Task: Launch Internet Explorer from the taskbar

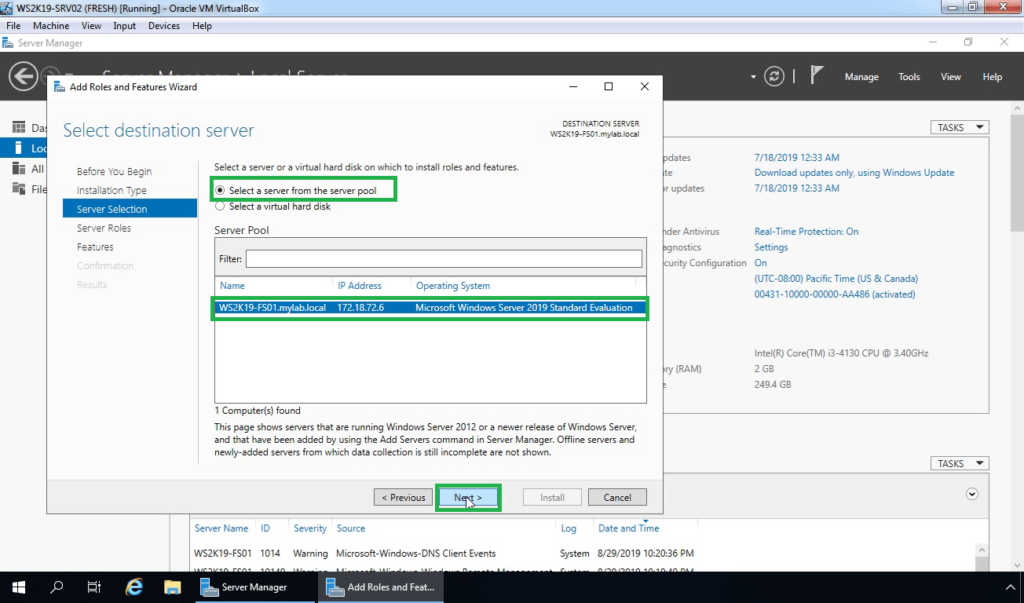Action: click(134, 587)
